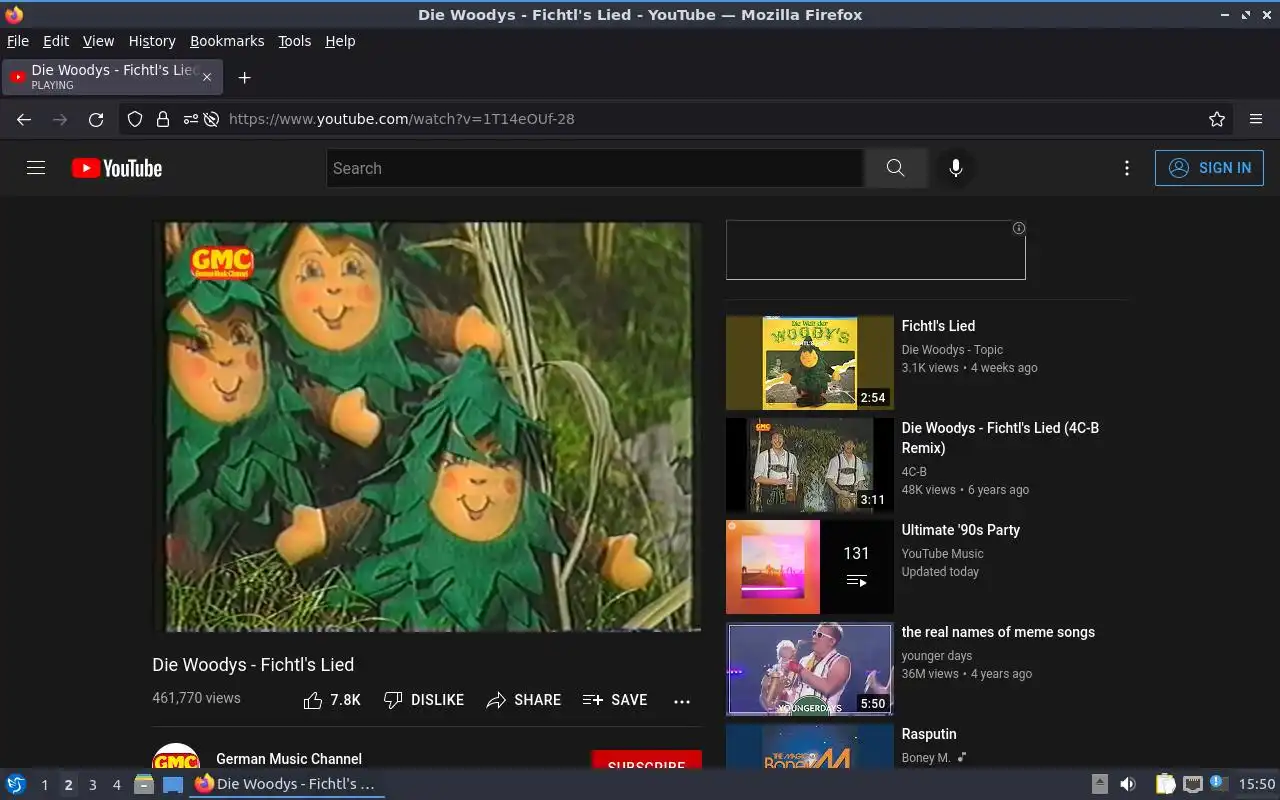
Task: Click the magnifier search button
Action: [895, 168]
